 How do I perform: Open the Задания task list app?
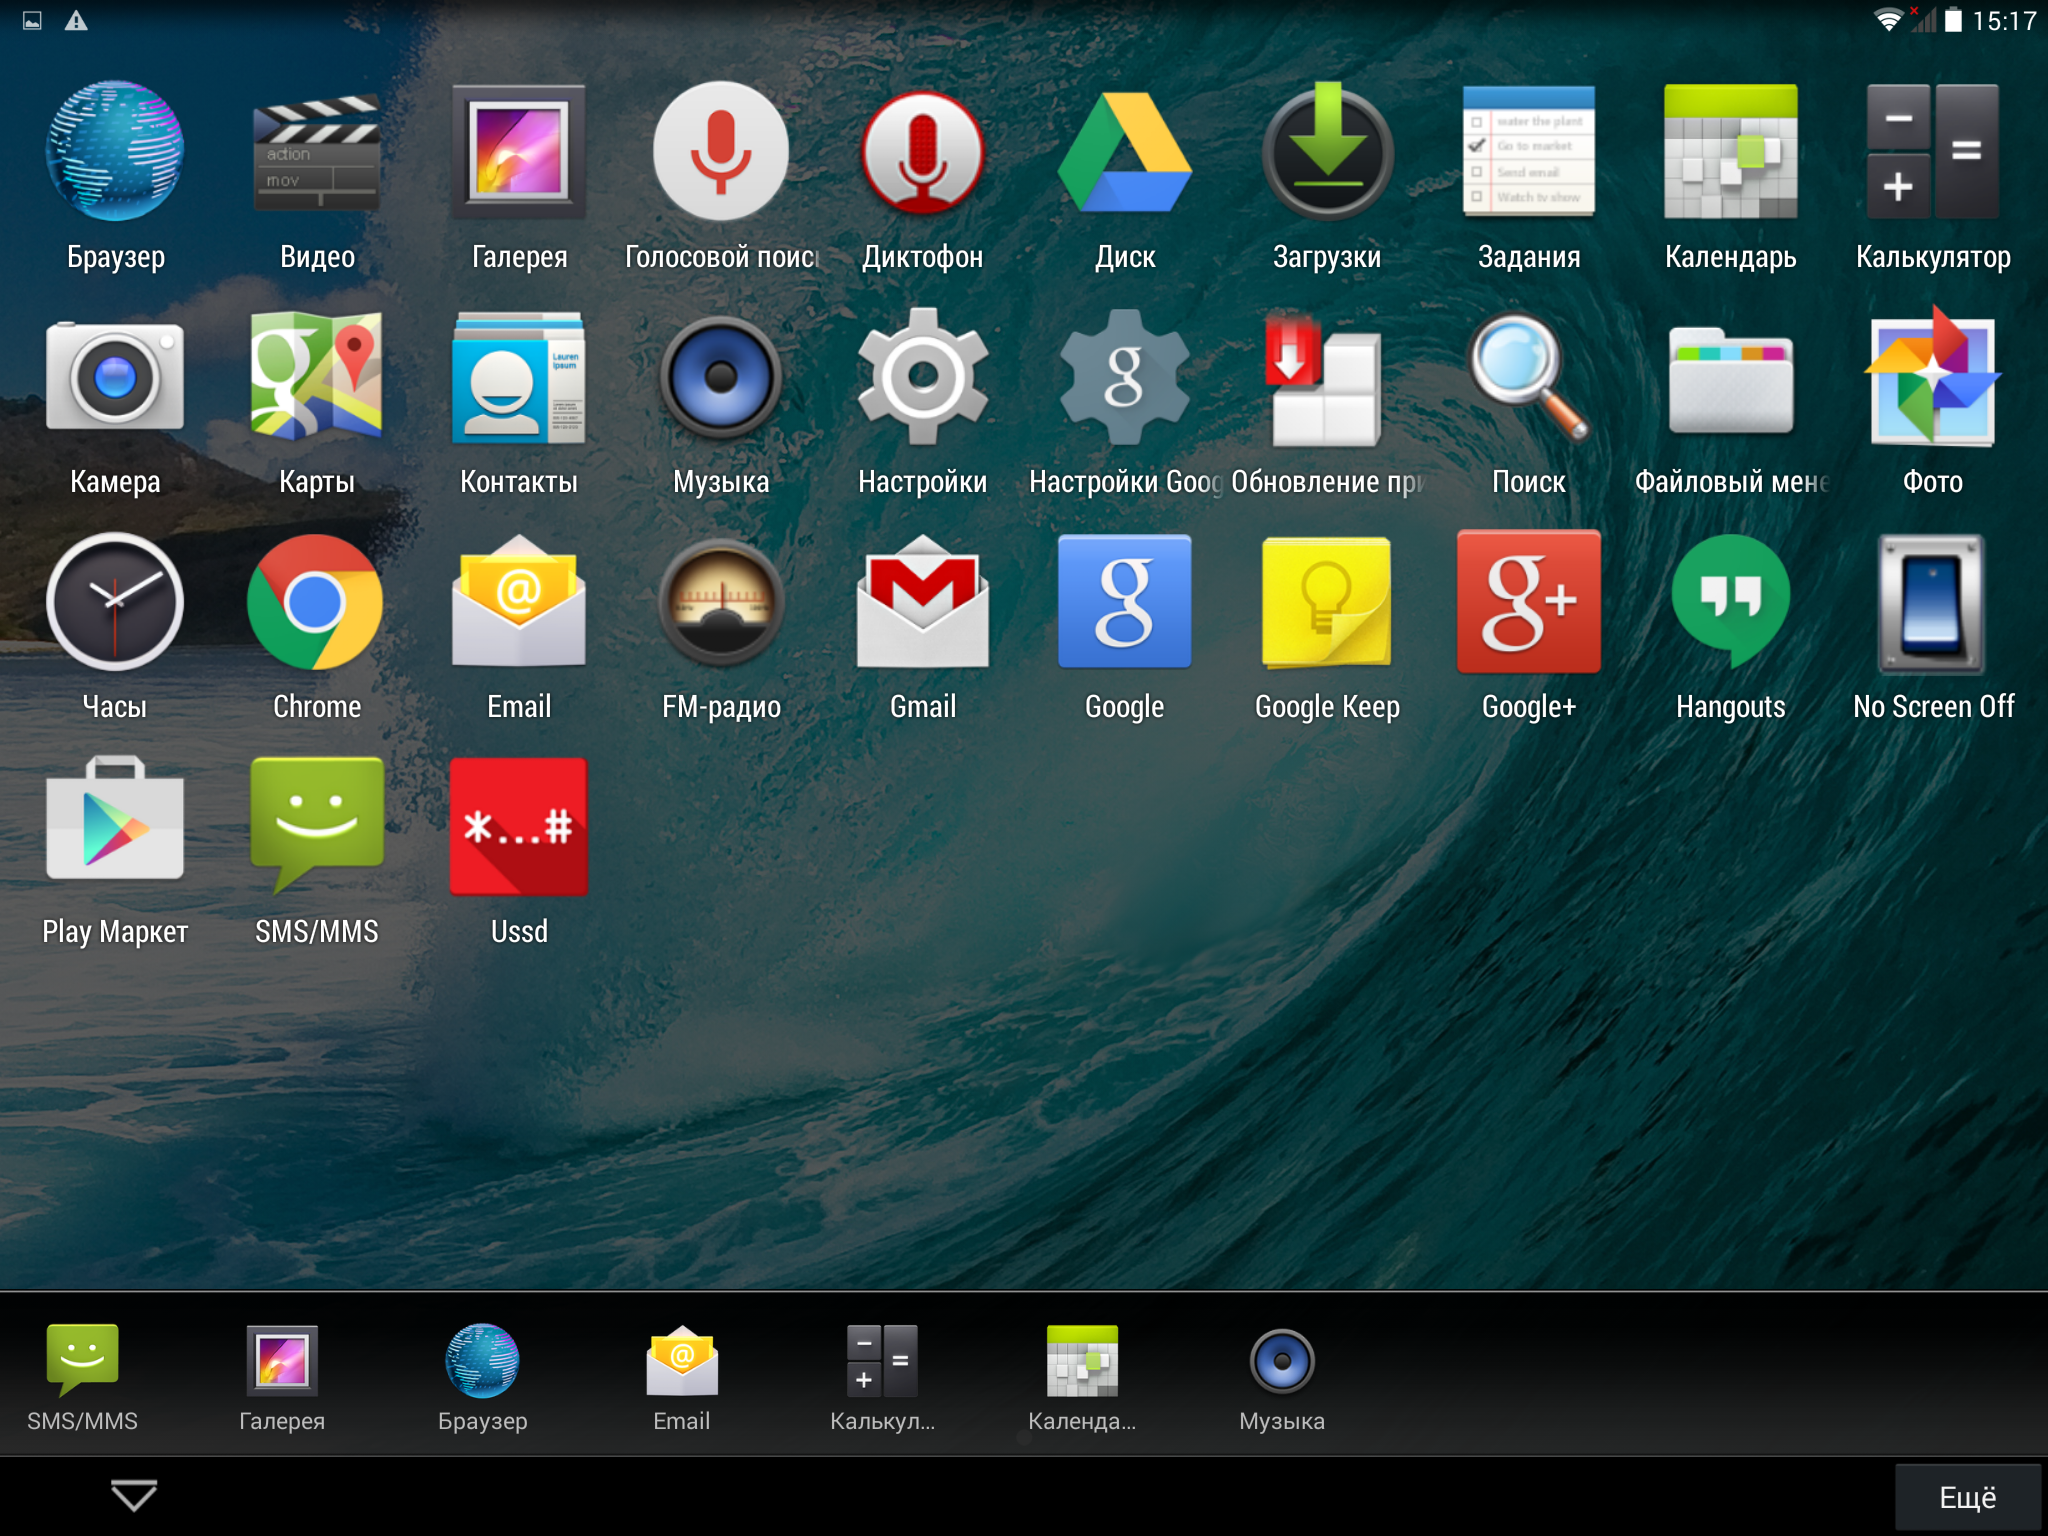click(1529, 177)
